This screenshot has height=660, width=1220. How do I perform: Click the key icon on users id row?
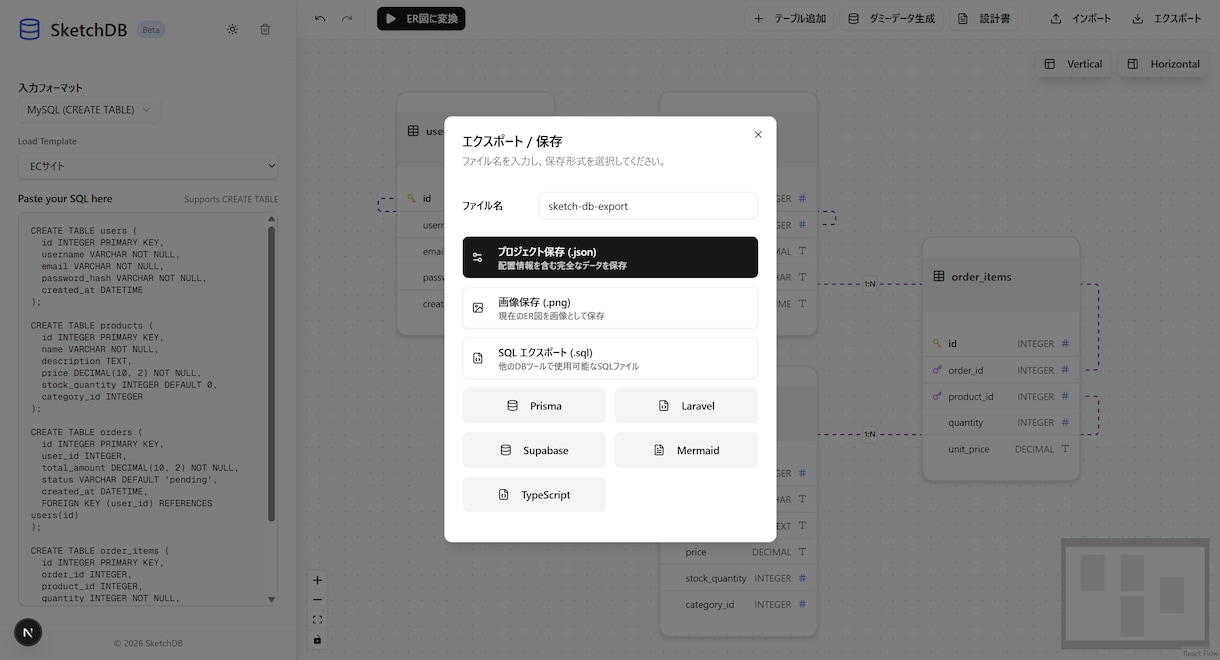[412, 199]
